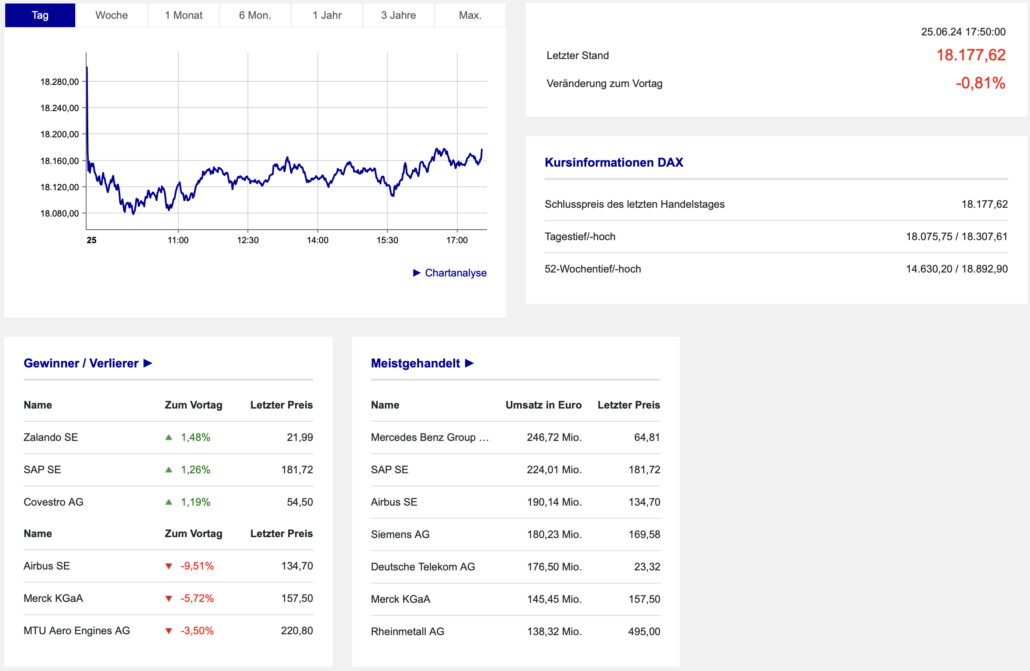Switch to the Woche time range
Screen dimensions: 1030x671
pyautogui.click(x=111, y=15)
